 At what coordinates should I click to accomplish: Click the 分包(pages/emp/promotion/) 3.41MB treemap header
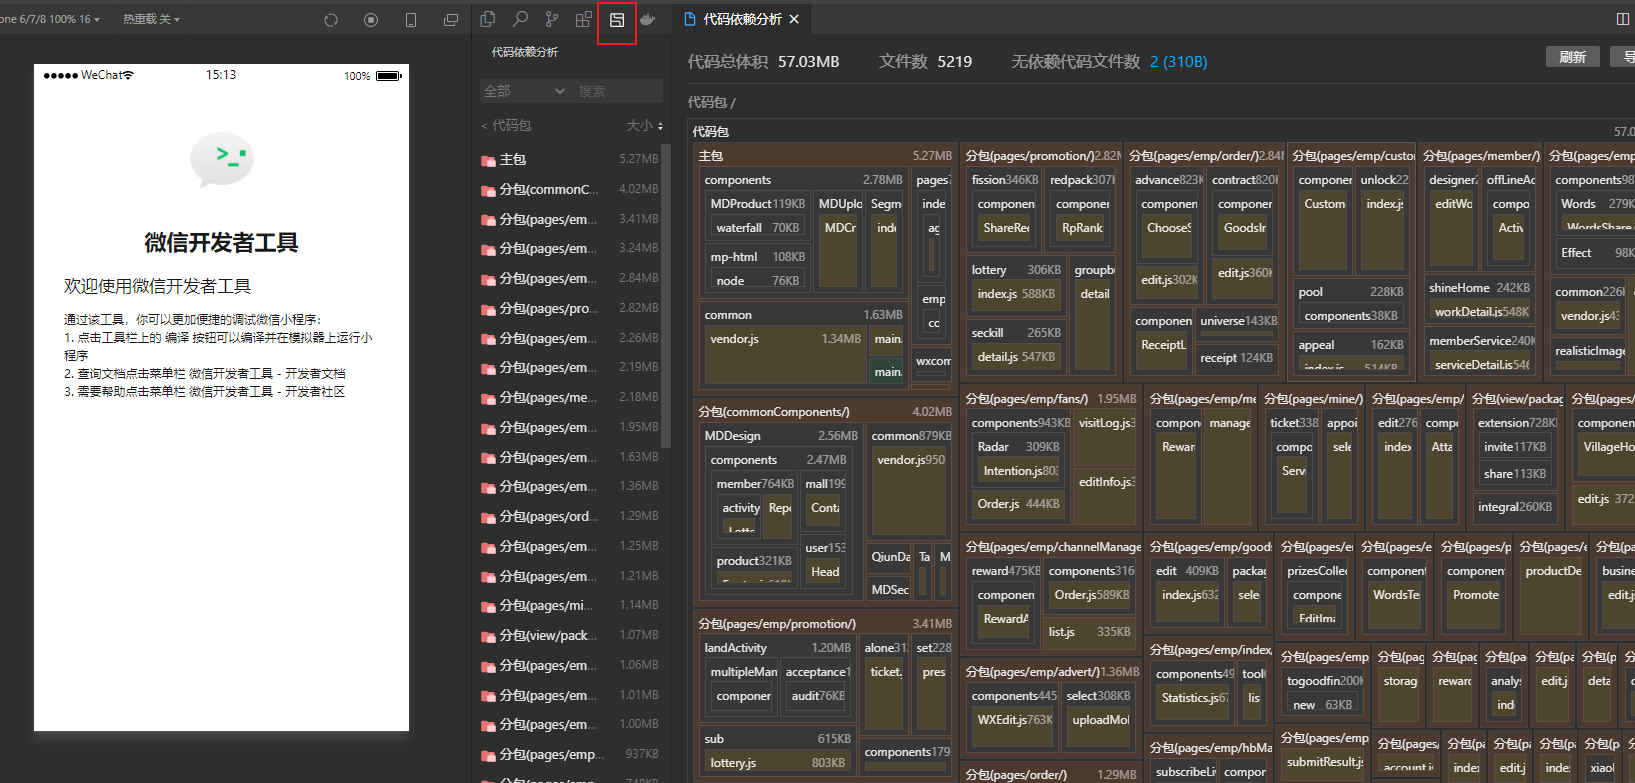pos(825,624)
